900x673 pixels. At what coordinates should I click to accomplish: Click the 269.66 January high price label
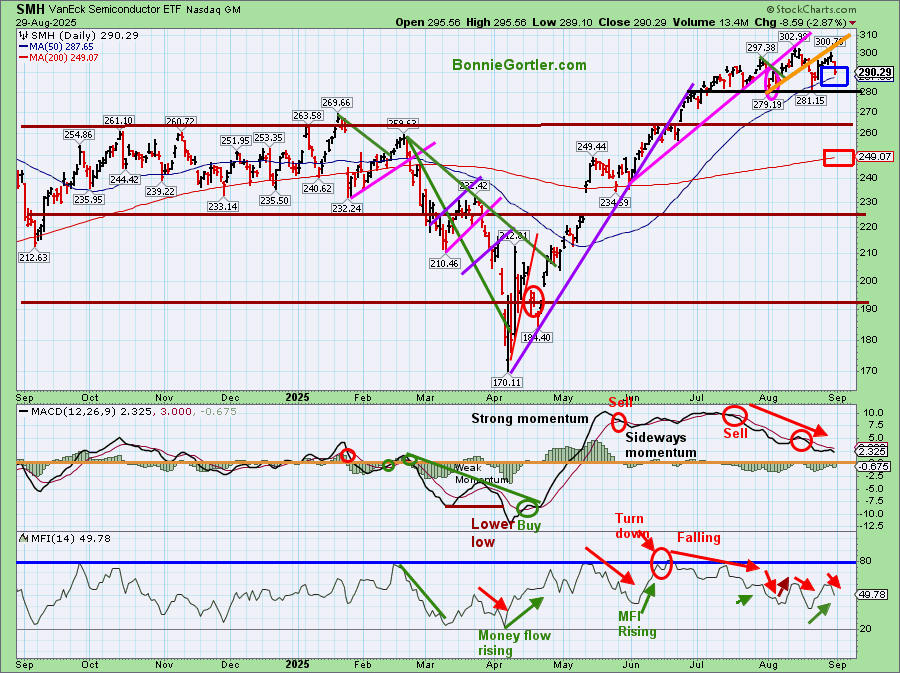point(336,102)
